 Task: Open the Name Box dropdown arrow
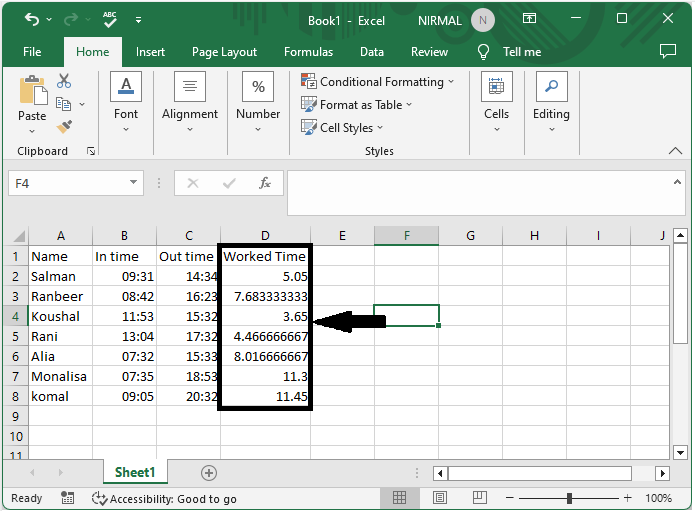pyautogui.click(x=134, y=184)
